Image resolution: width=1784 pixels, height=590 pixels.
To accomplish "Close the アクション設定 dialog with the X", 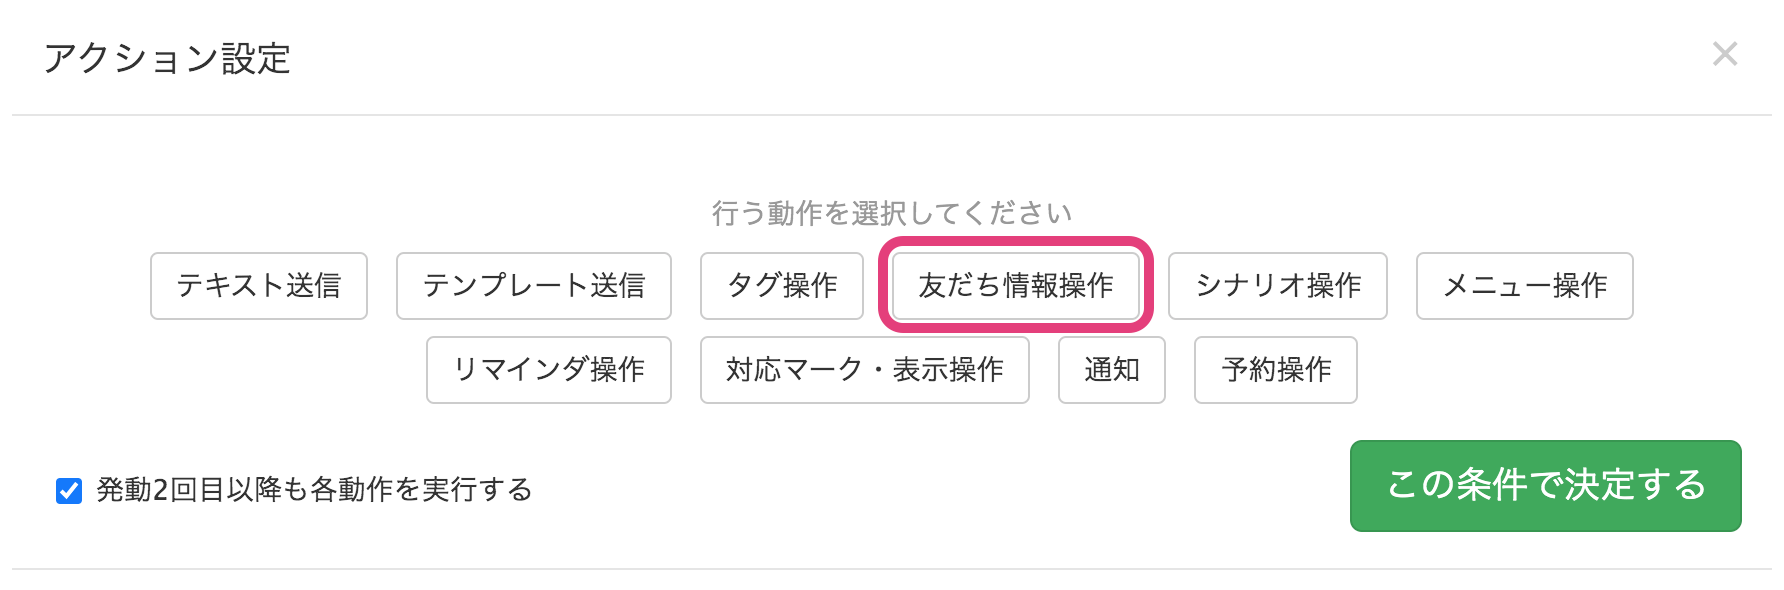I will (x=1724, y=54).
